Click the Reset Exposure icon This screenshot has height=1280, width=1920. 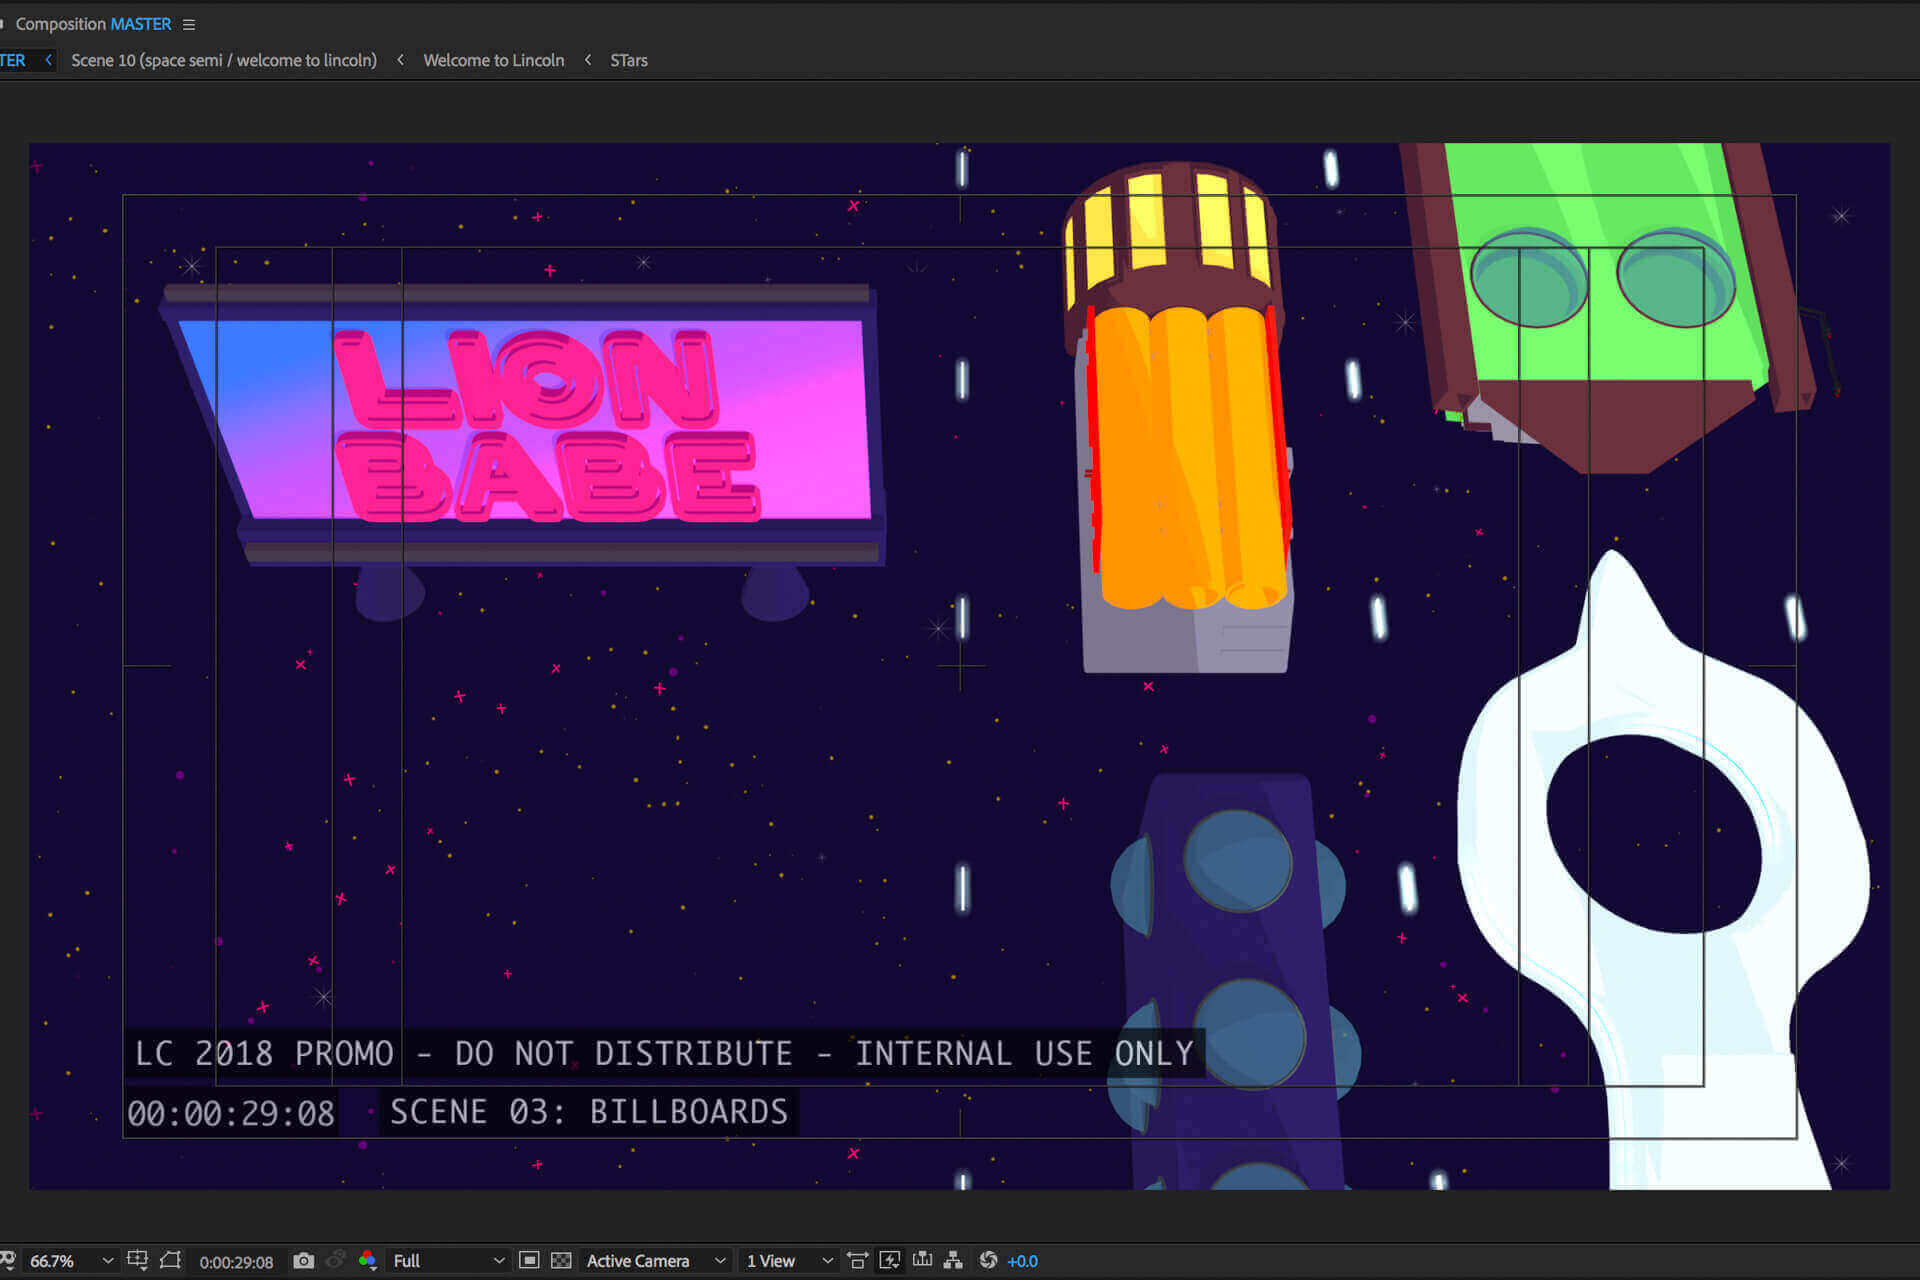pyautogui.click(x=988, y=1260)
